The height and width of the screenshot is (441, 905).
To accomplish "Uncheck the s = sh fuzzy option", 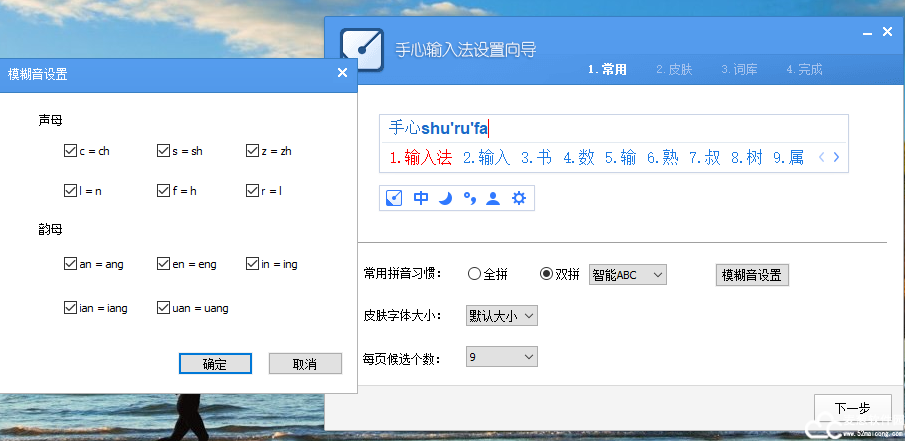I will pyautogui.click(x=179, y=151).
